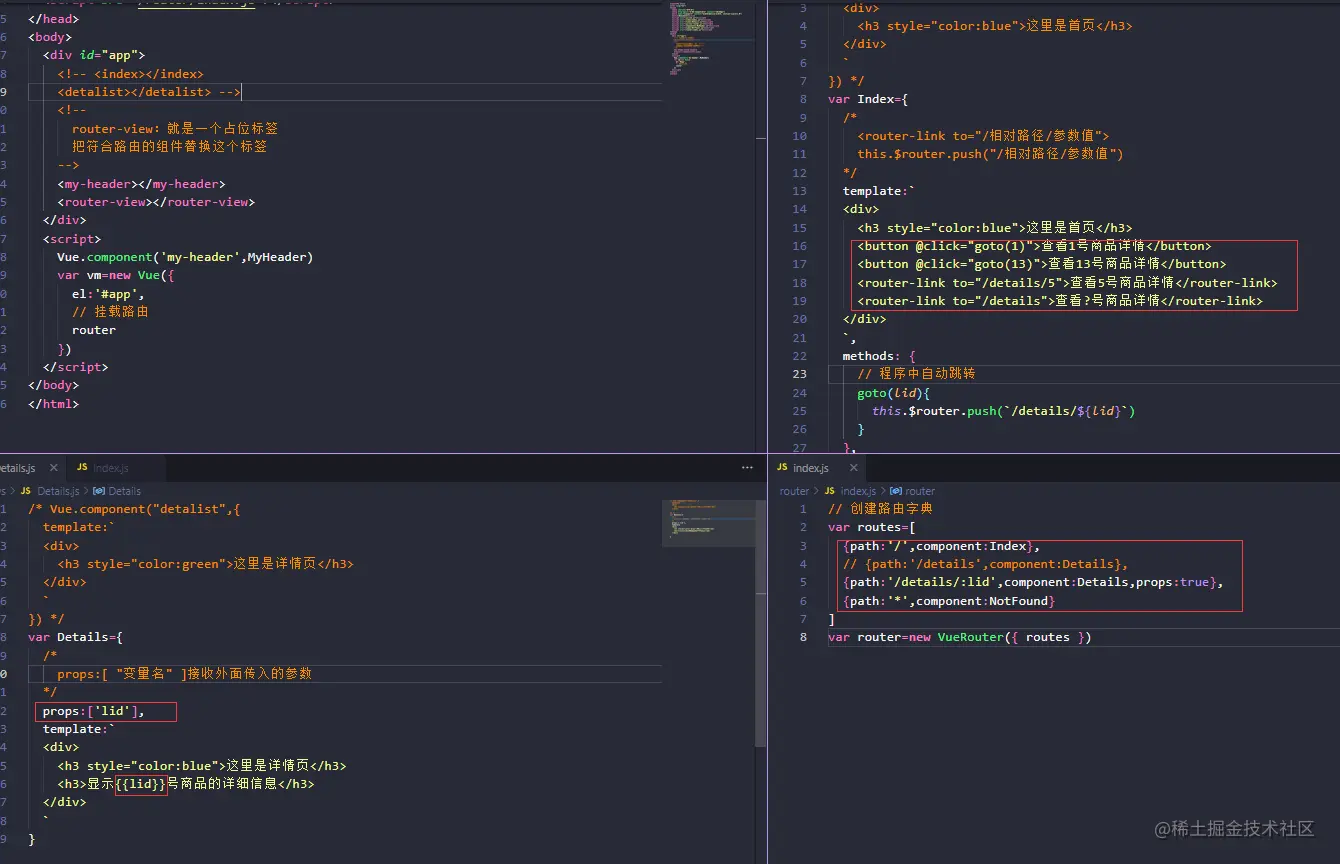Open the Details.js breadcrumb segment
Screen dimensions: 1340x864
tap(58, 491)
